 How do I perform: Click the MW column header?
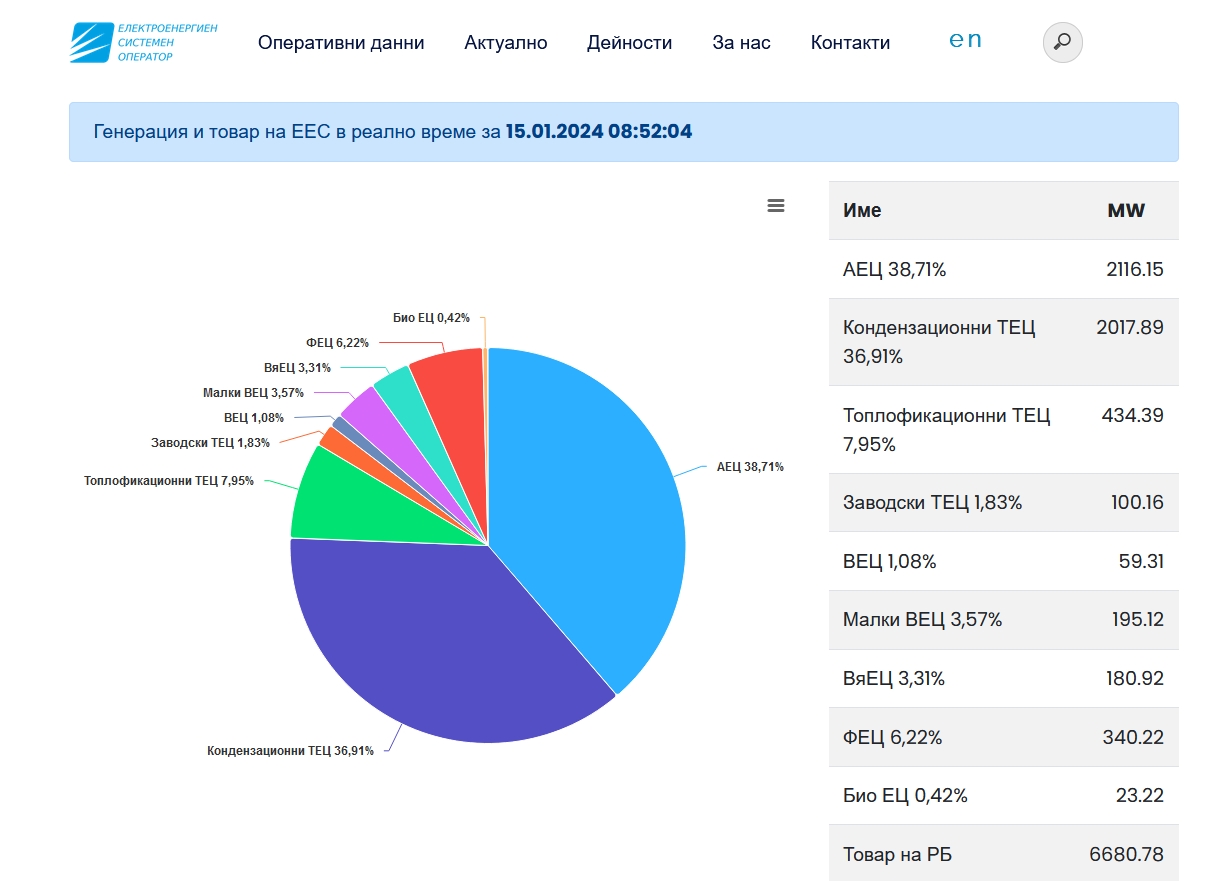1126,211
